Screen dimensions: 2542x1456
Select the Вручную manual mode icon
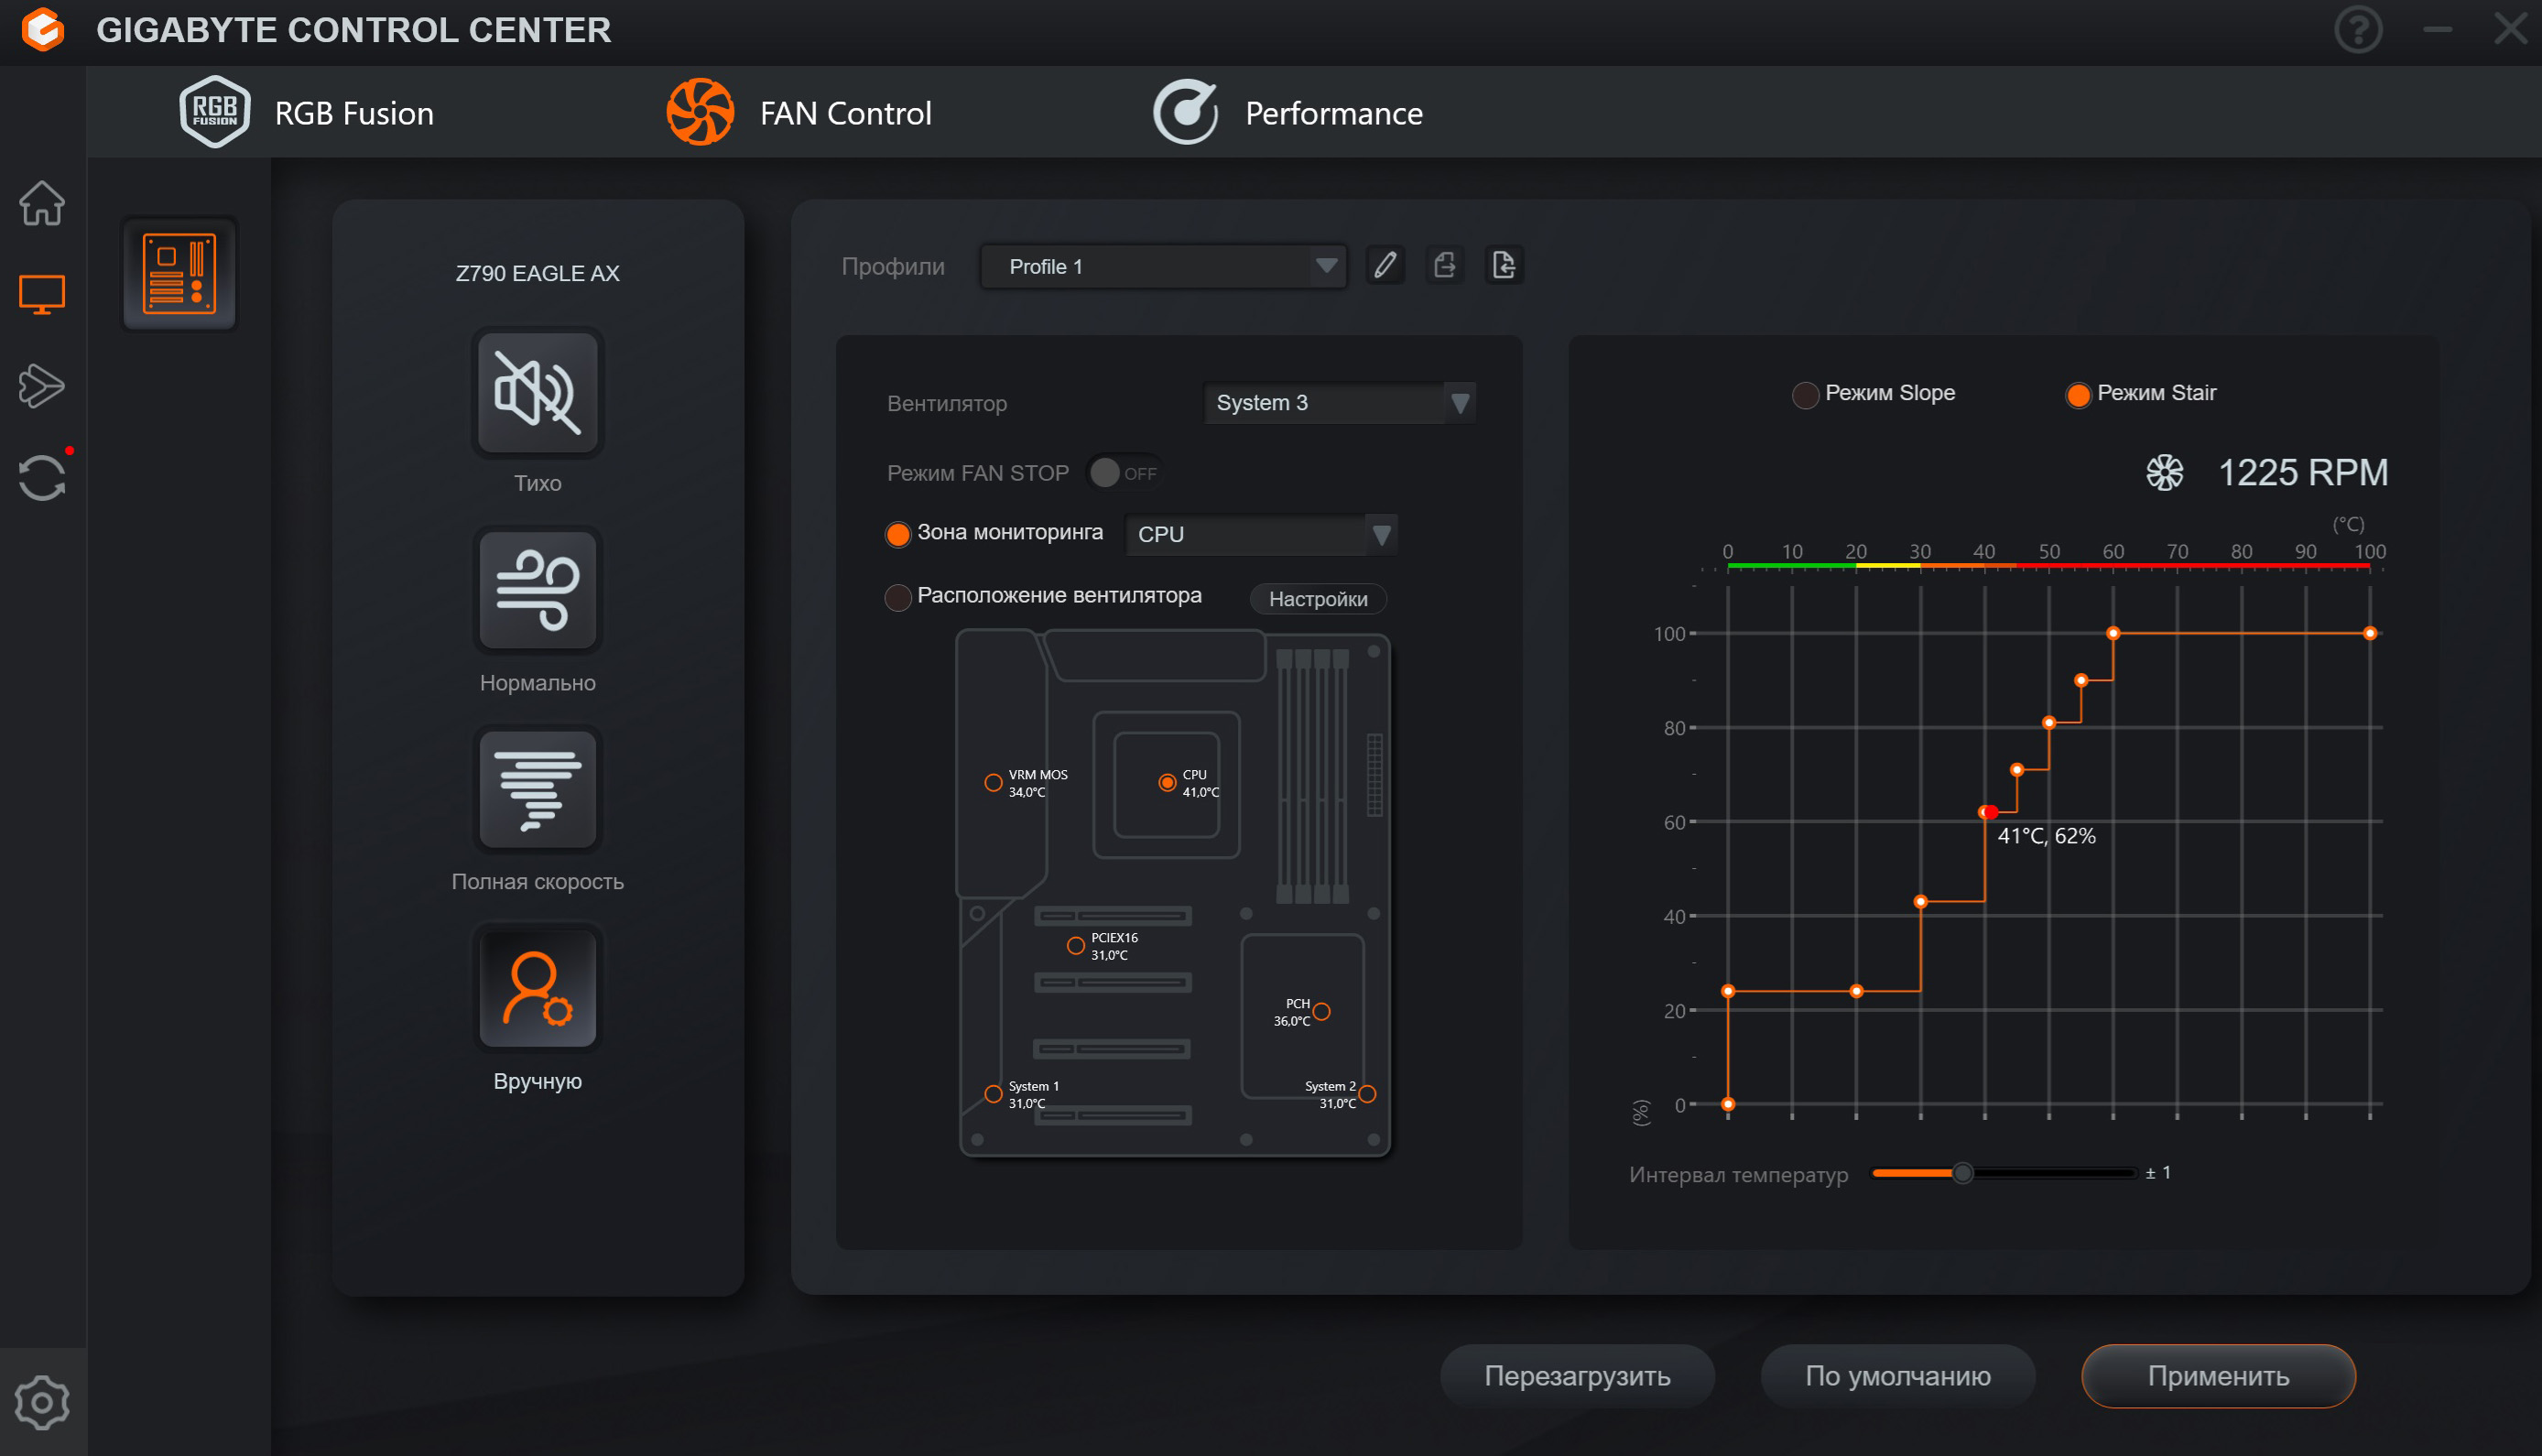point(537,989)
